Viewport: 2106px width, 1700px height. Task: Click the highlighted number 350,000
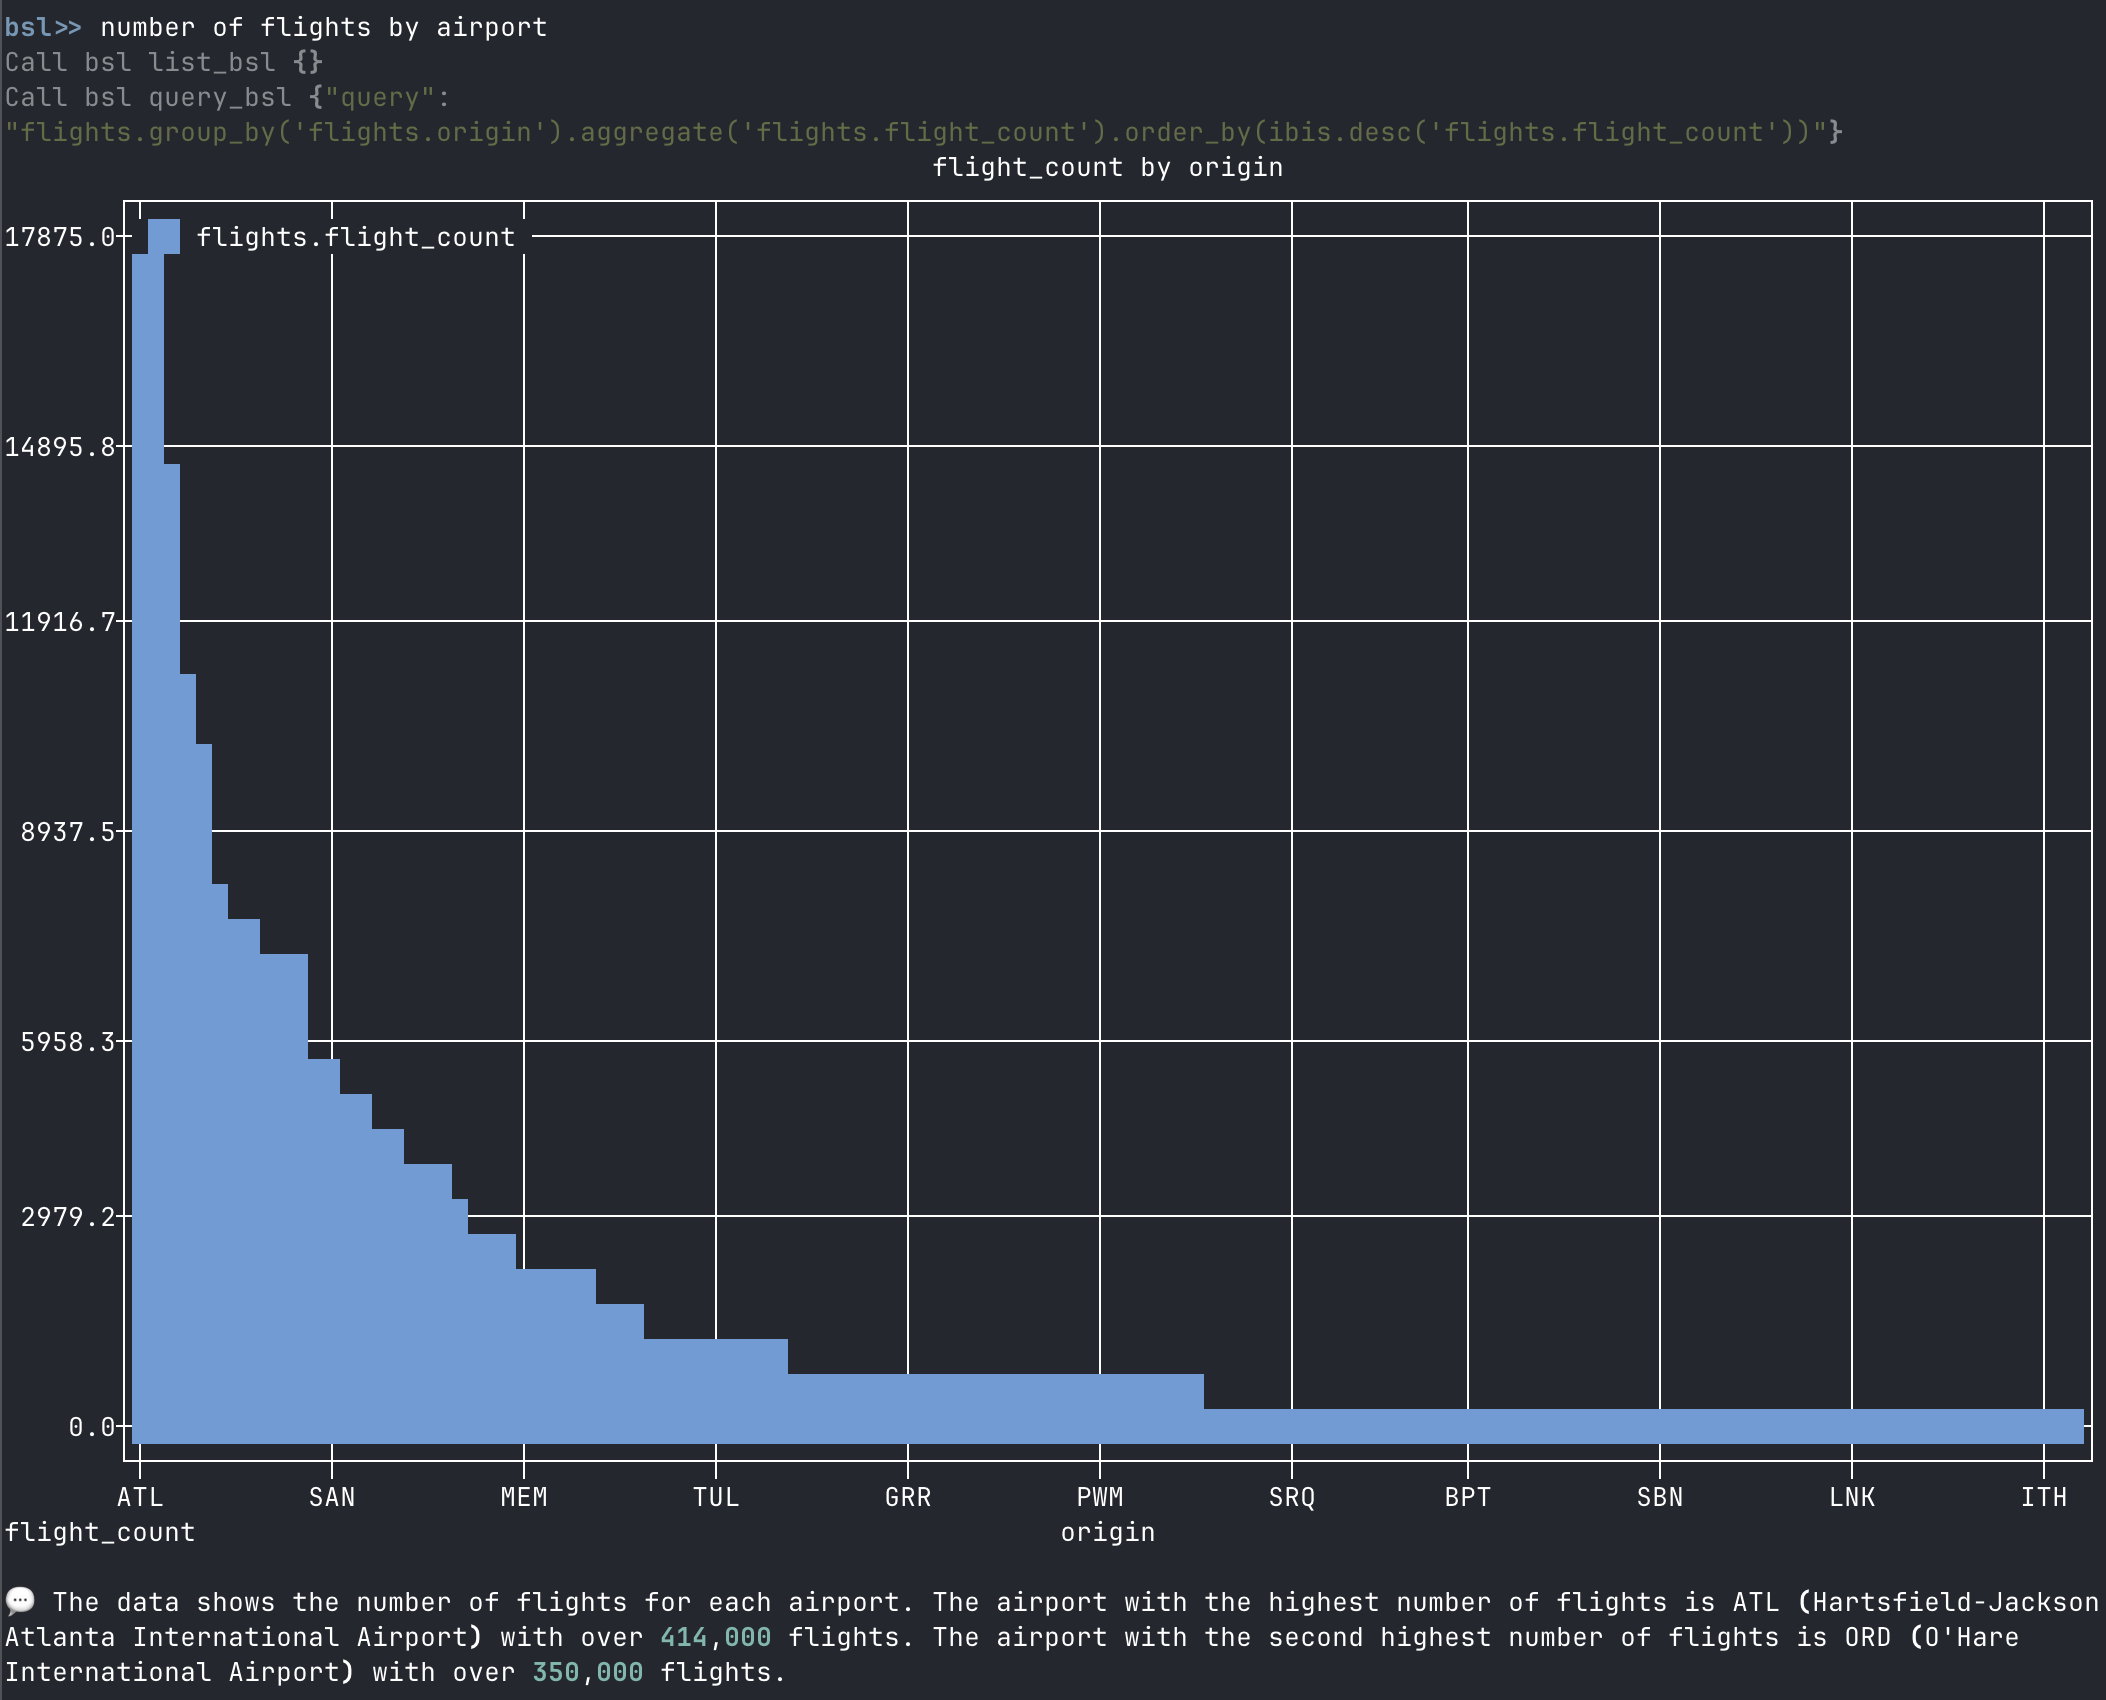point(588,1672)
